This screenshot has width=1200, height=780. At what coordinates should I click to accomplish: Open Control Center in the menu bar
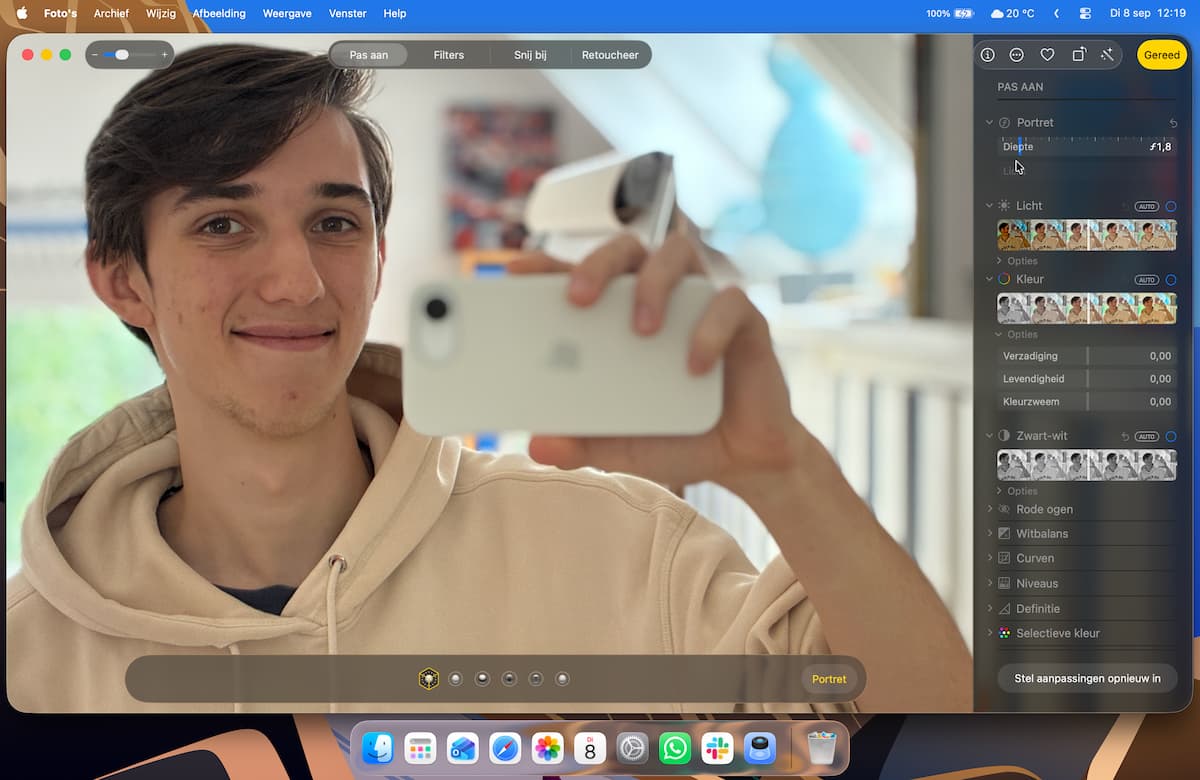[x=1086, y=14]
